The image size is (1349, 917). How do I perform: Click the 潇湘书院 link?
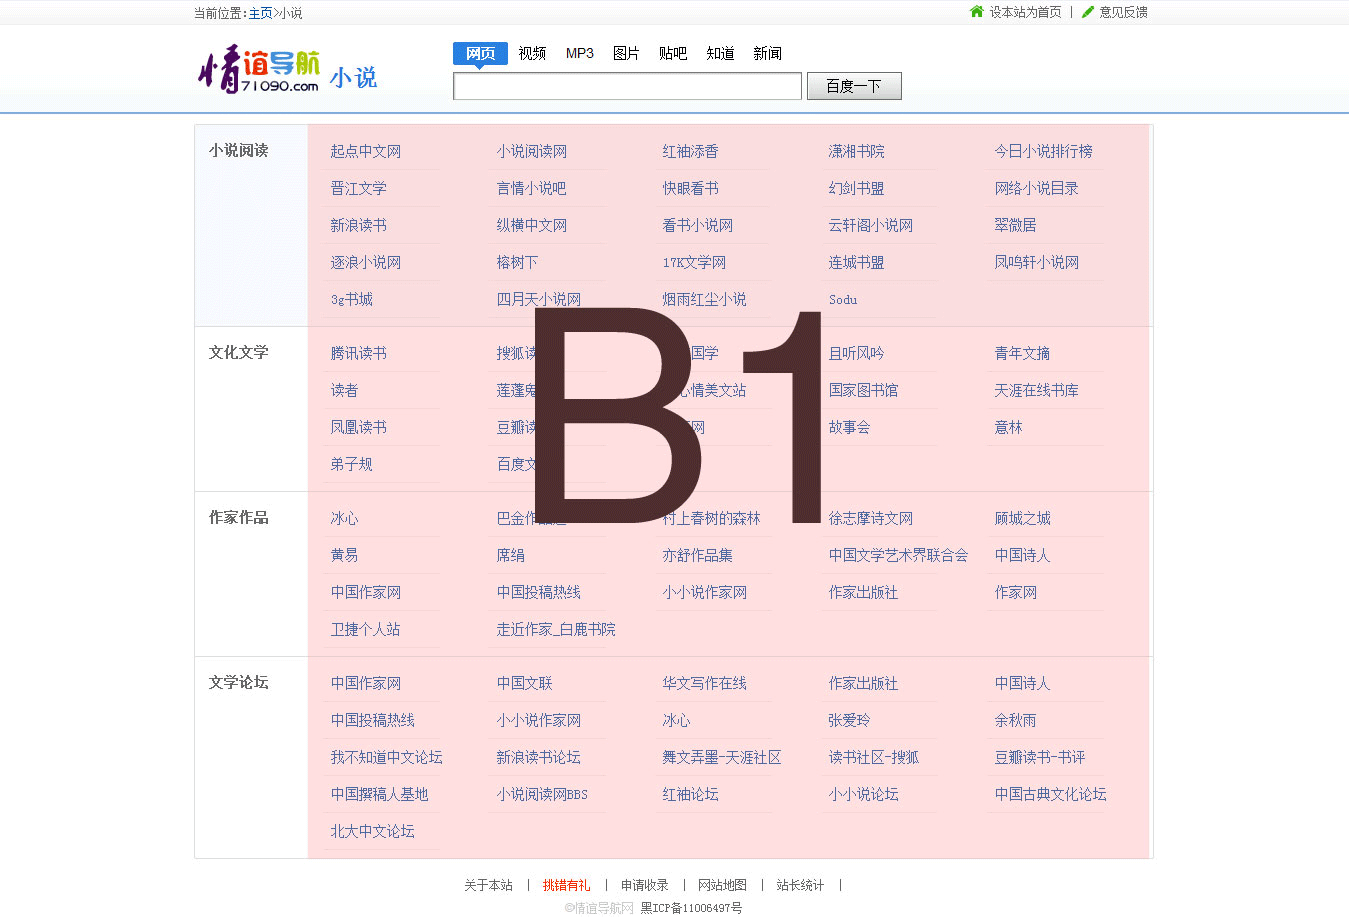(857, 151)
